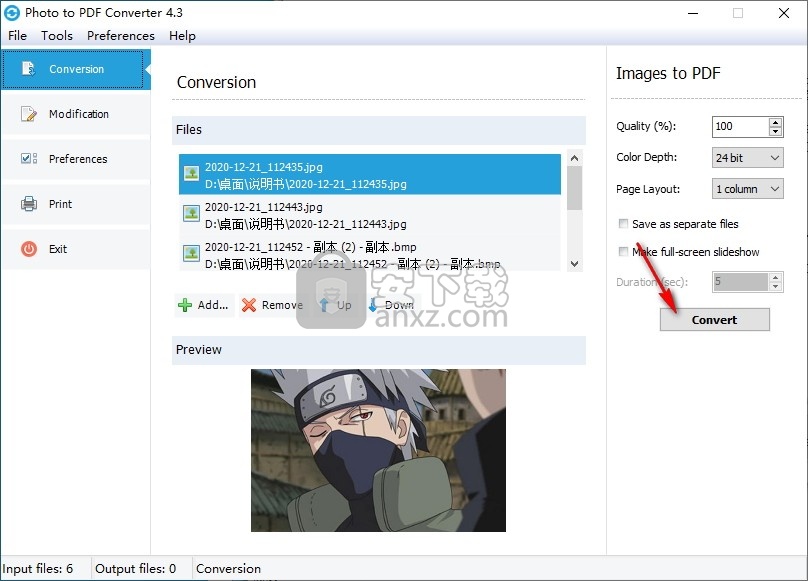
Task: Minimize the Photo to PDF Converter window
Action: click(693, 13)
